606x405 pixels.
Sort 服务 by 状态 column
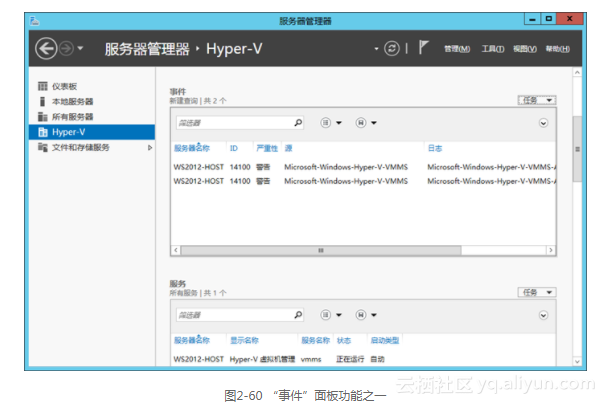tap(344, 340)
